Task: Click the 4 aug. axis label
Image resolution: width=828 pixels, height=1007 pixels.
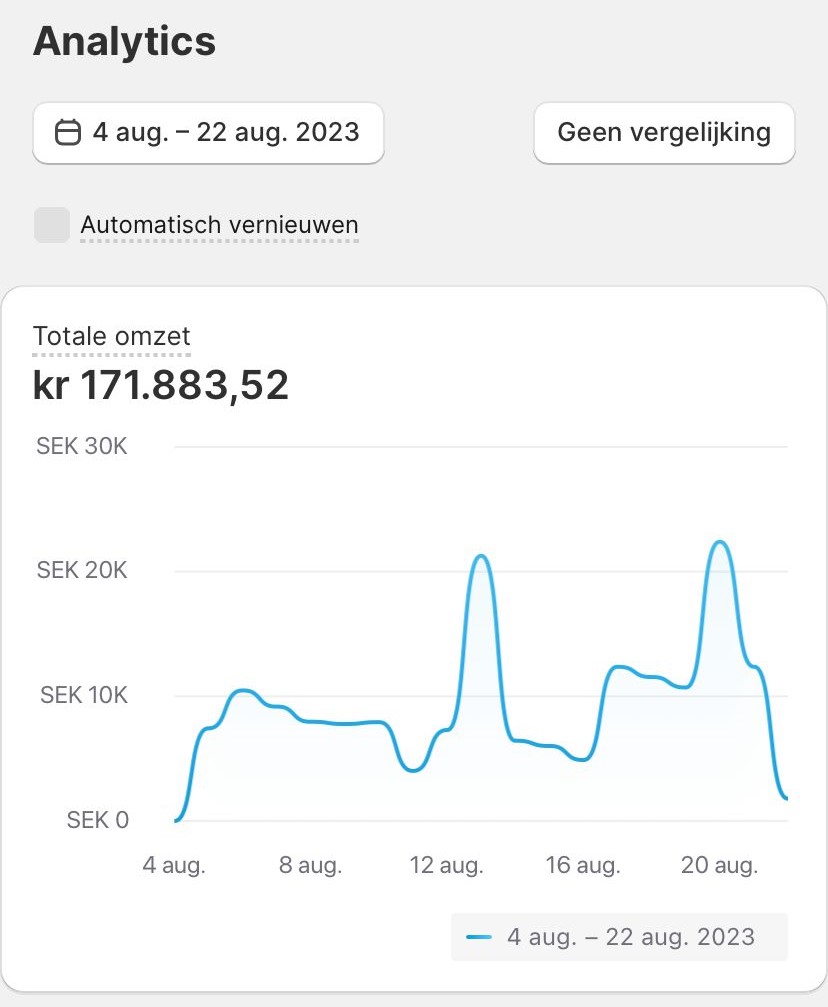Action: tap(174, 865)
